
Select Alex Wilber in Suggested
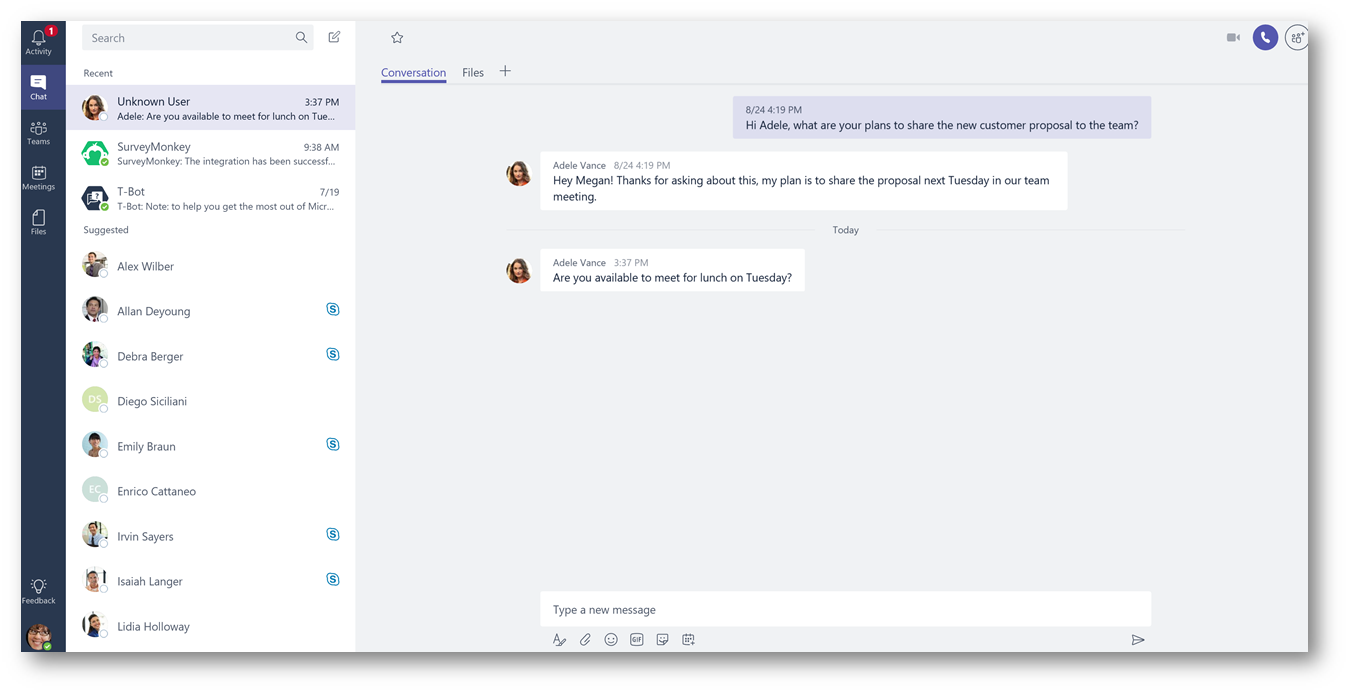[211, 266]
